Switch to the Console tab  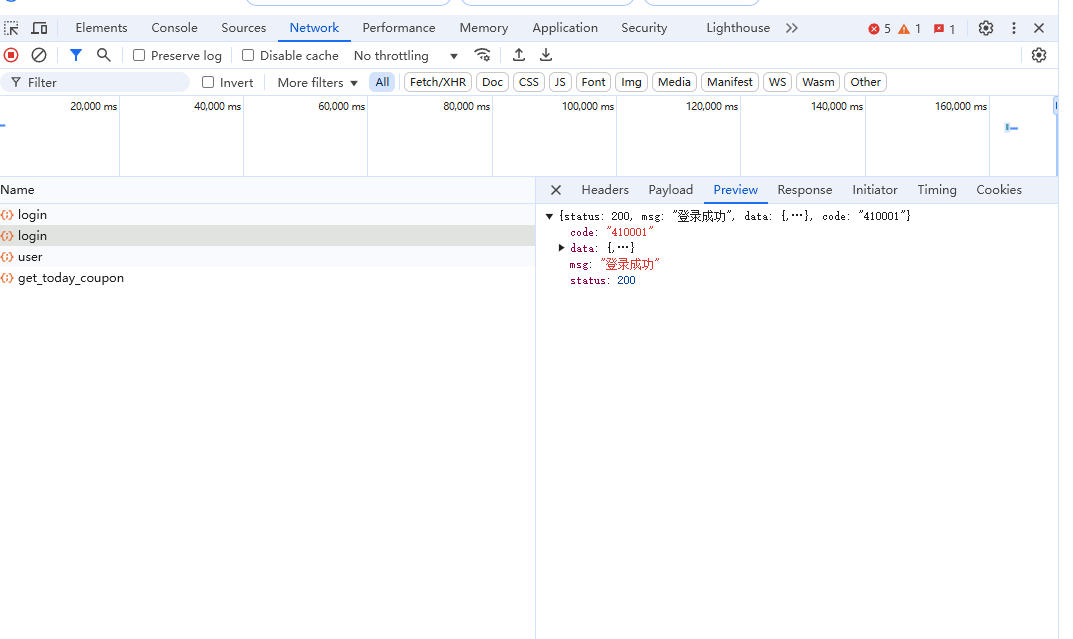click(174, 28)
